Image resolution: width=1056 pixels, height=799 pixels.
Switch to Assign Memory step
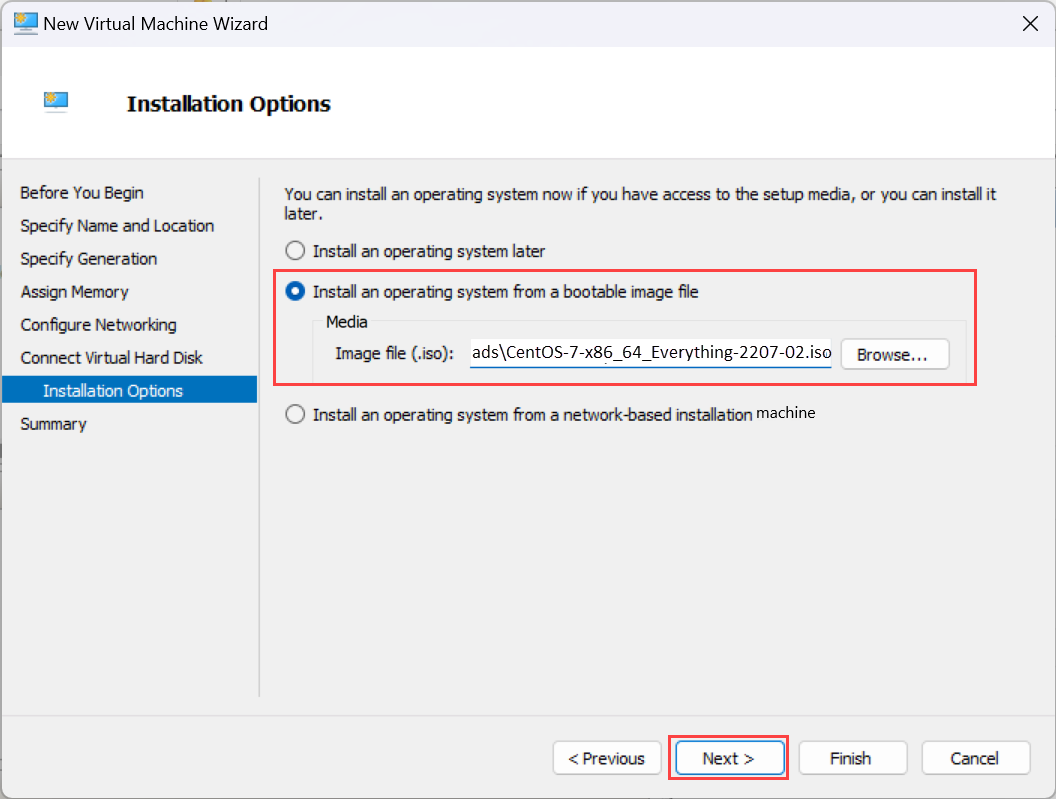click(x=75, y=292)
